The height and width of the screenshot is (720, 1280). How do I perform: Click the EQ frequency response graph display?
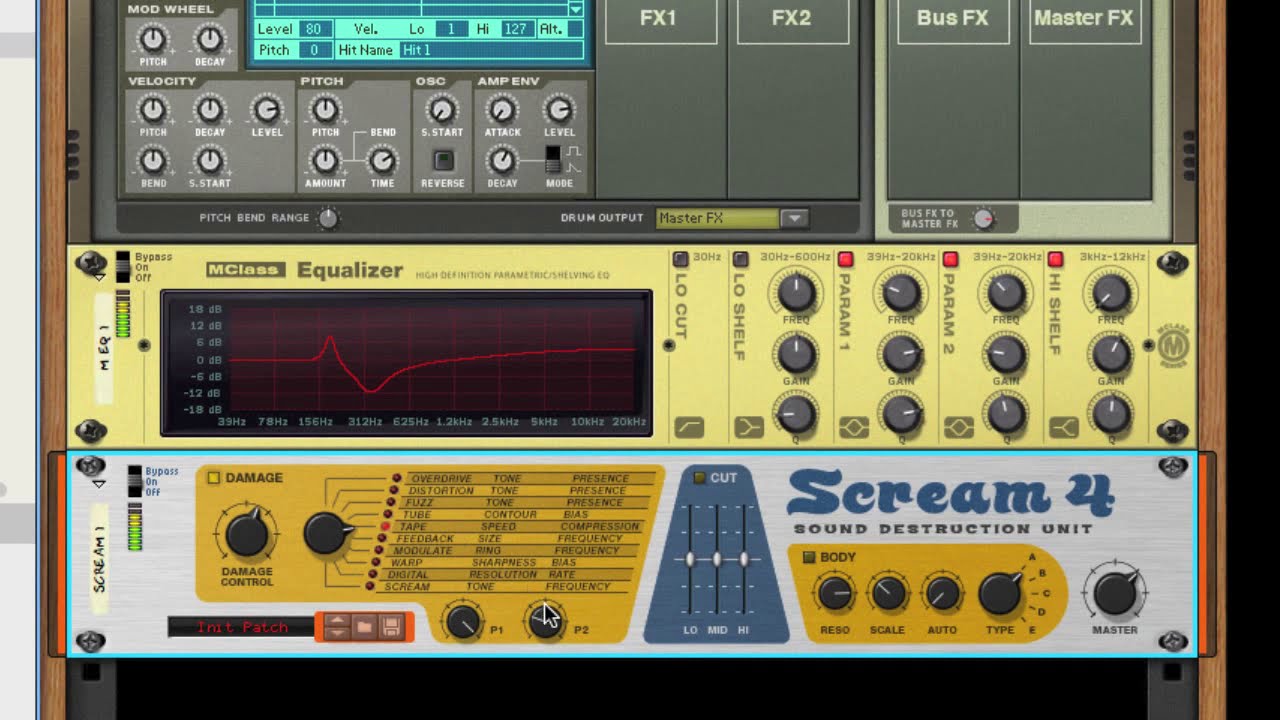406,364
